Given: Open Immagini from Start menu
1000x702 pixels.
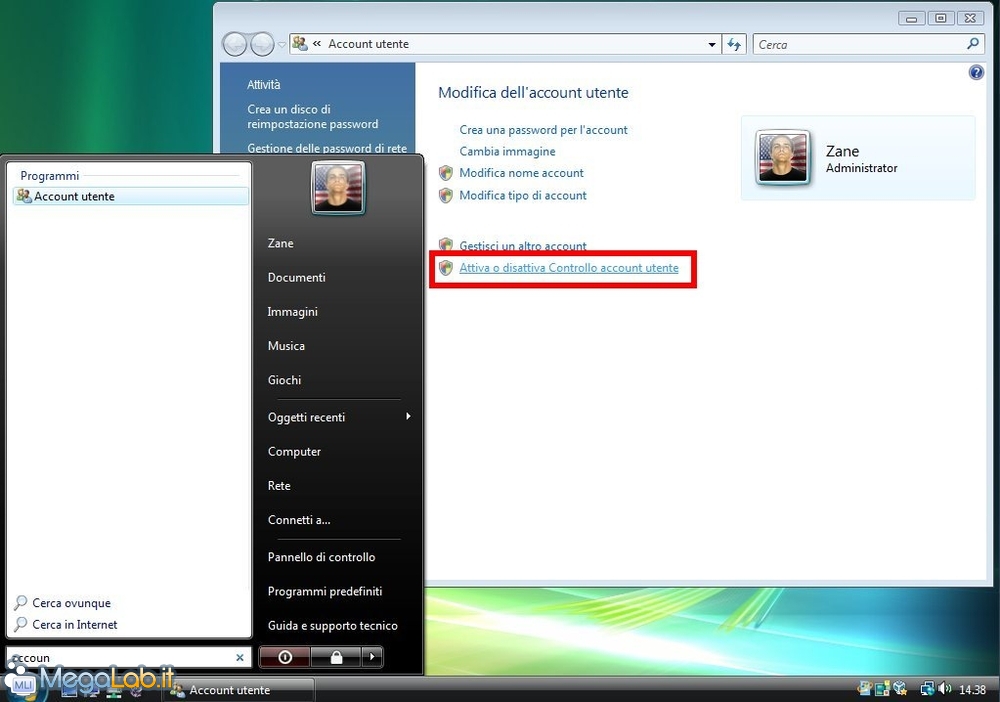Looking at the screenshot, I should 292,312.
